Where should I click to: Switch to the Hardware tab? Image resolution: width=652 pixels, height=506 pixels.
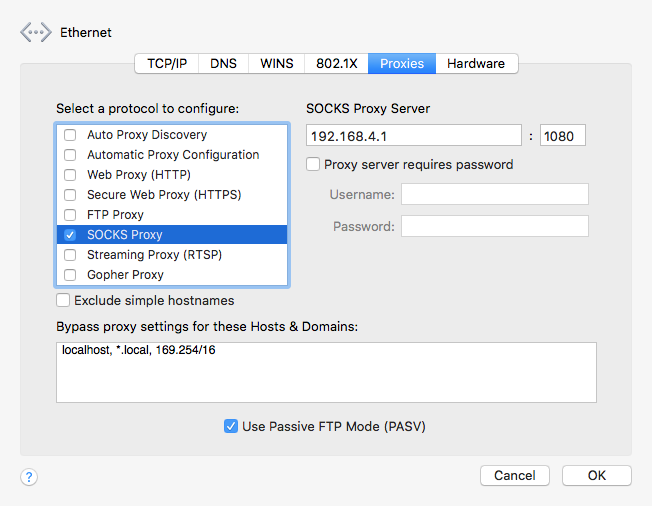click(476, 63)
